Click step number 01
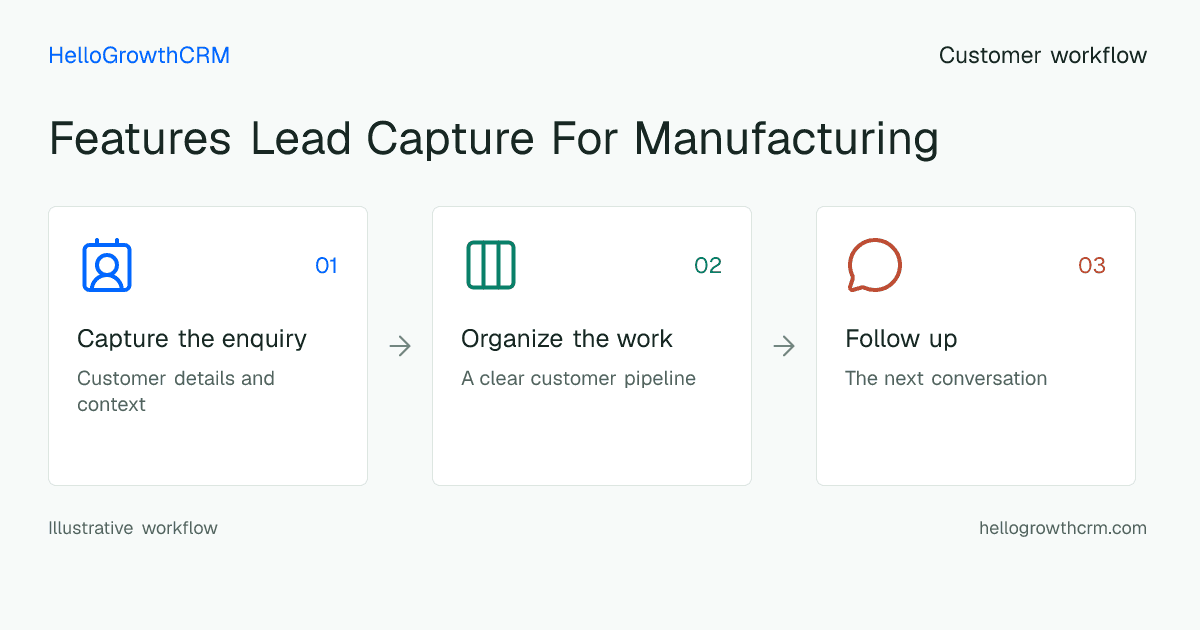The image size is (1200, 630). coord(326,265)
